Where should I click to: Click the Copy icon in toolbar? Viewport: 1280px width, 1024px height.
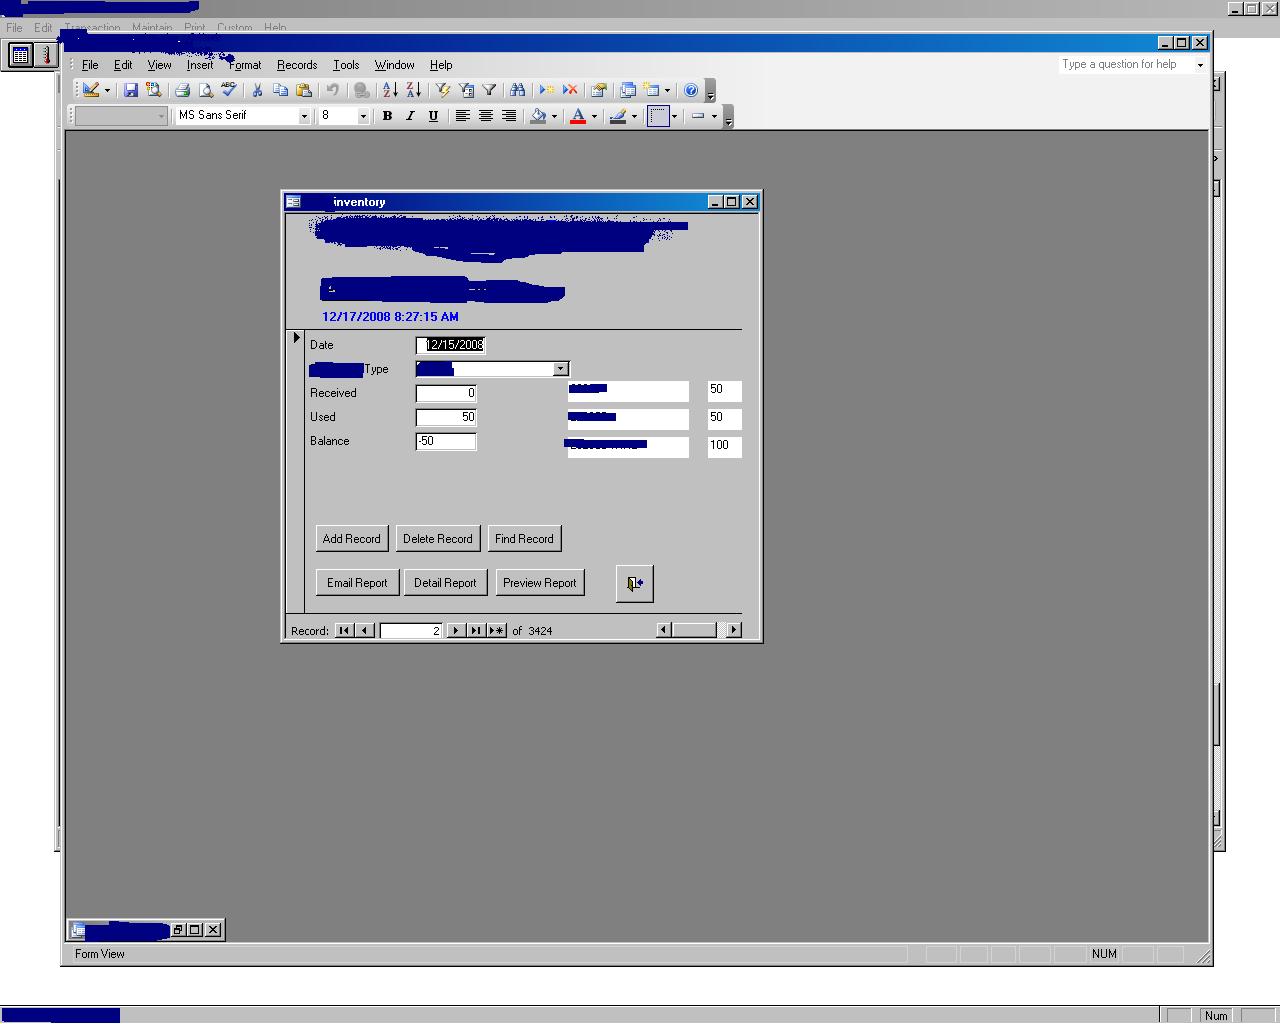click(x=281, y=90)
